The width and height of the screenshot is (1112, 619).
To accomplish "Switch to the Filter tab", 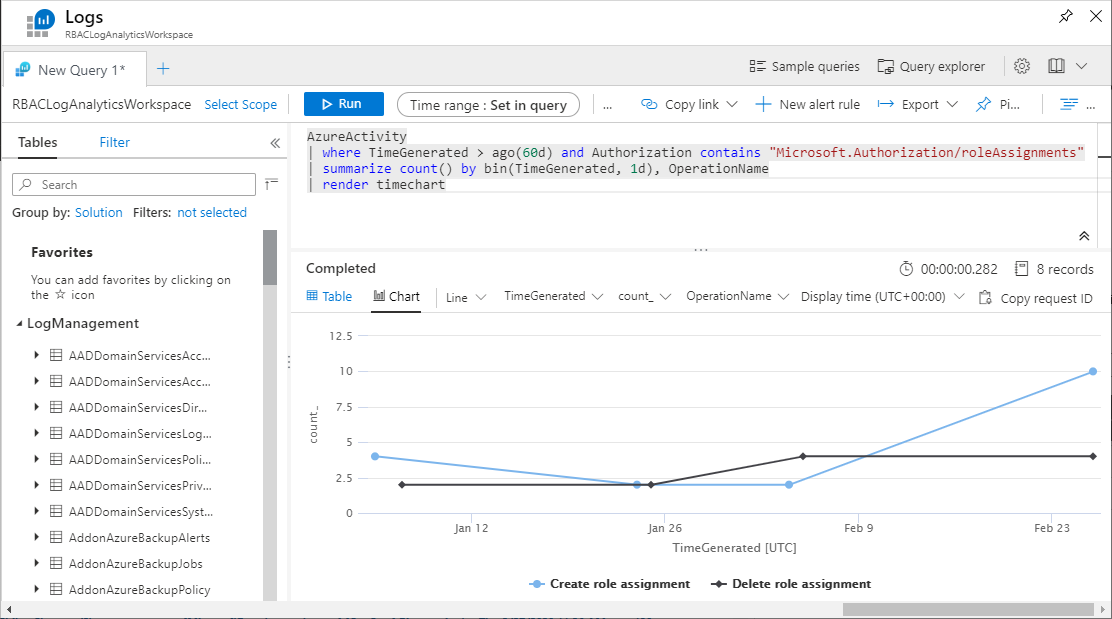I will click(x=114, y=142).
